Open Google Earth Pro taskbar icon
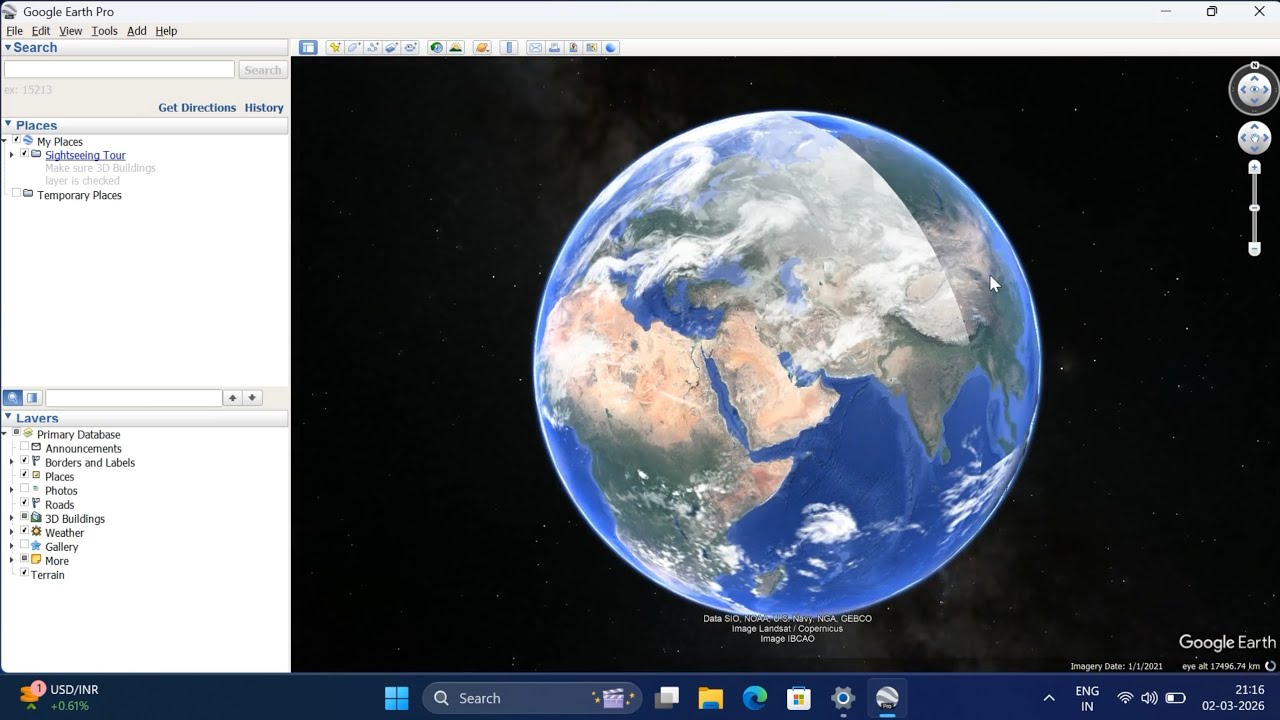The image size is (1280, 720). click(x=887, y=698)
